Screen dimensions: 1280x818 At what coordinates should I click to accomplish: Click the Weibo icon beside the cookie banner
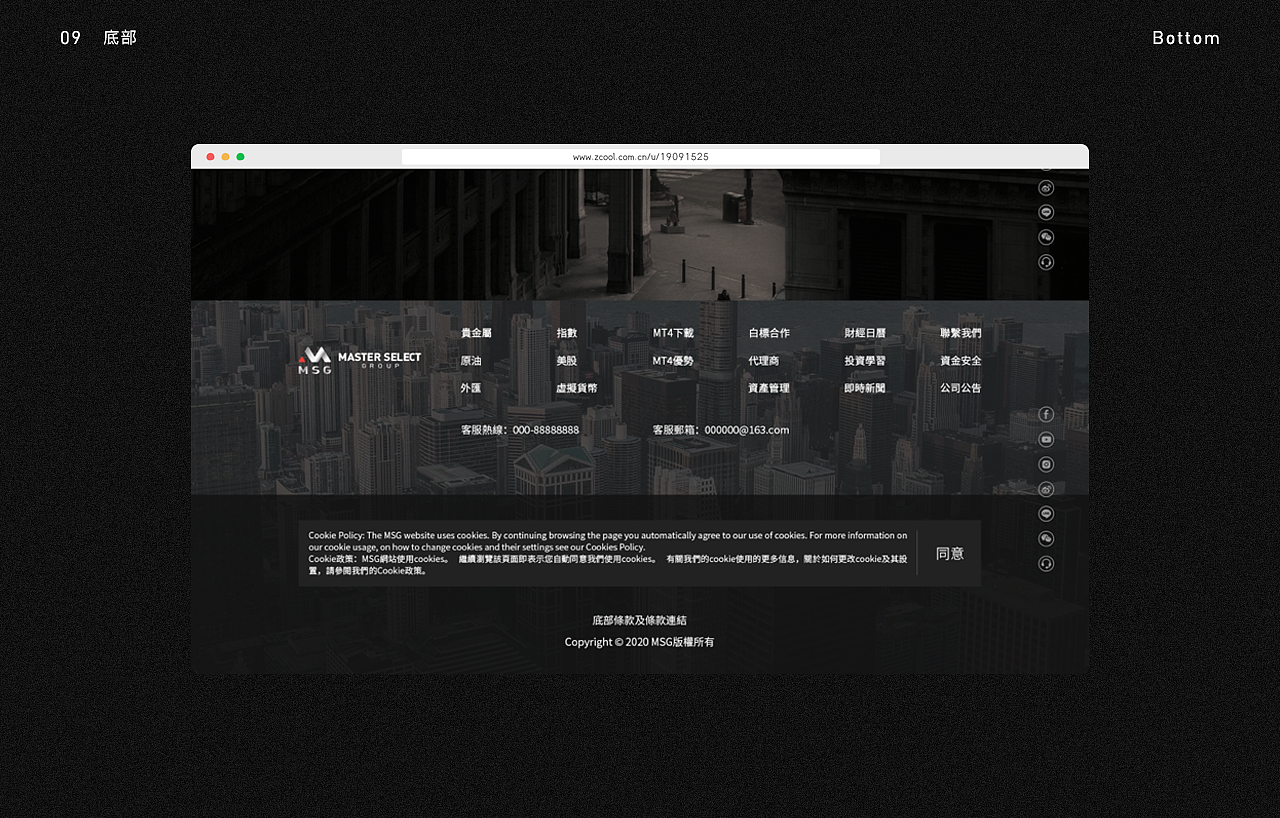pos(1046,489)
